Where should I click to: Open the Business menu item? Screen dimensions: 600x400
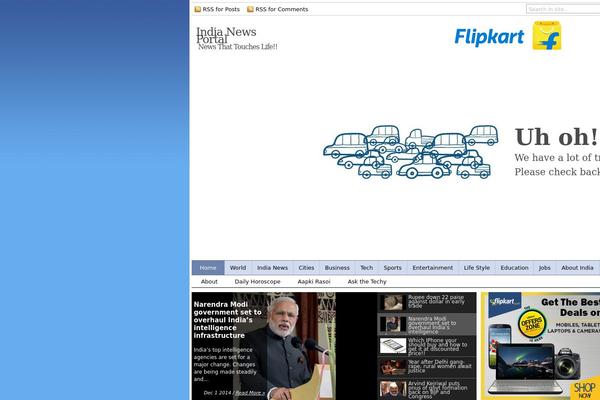337,268
